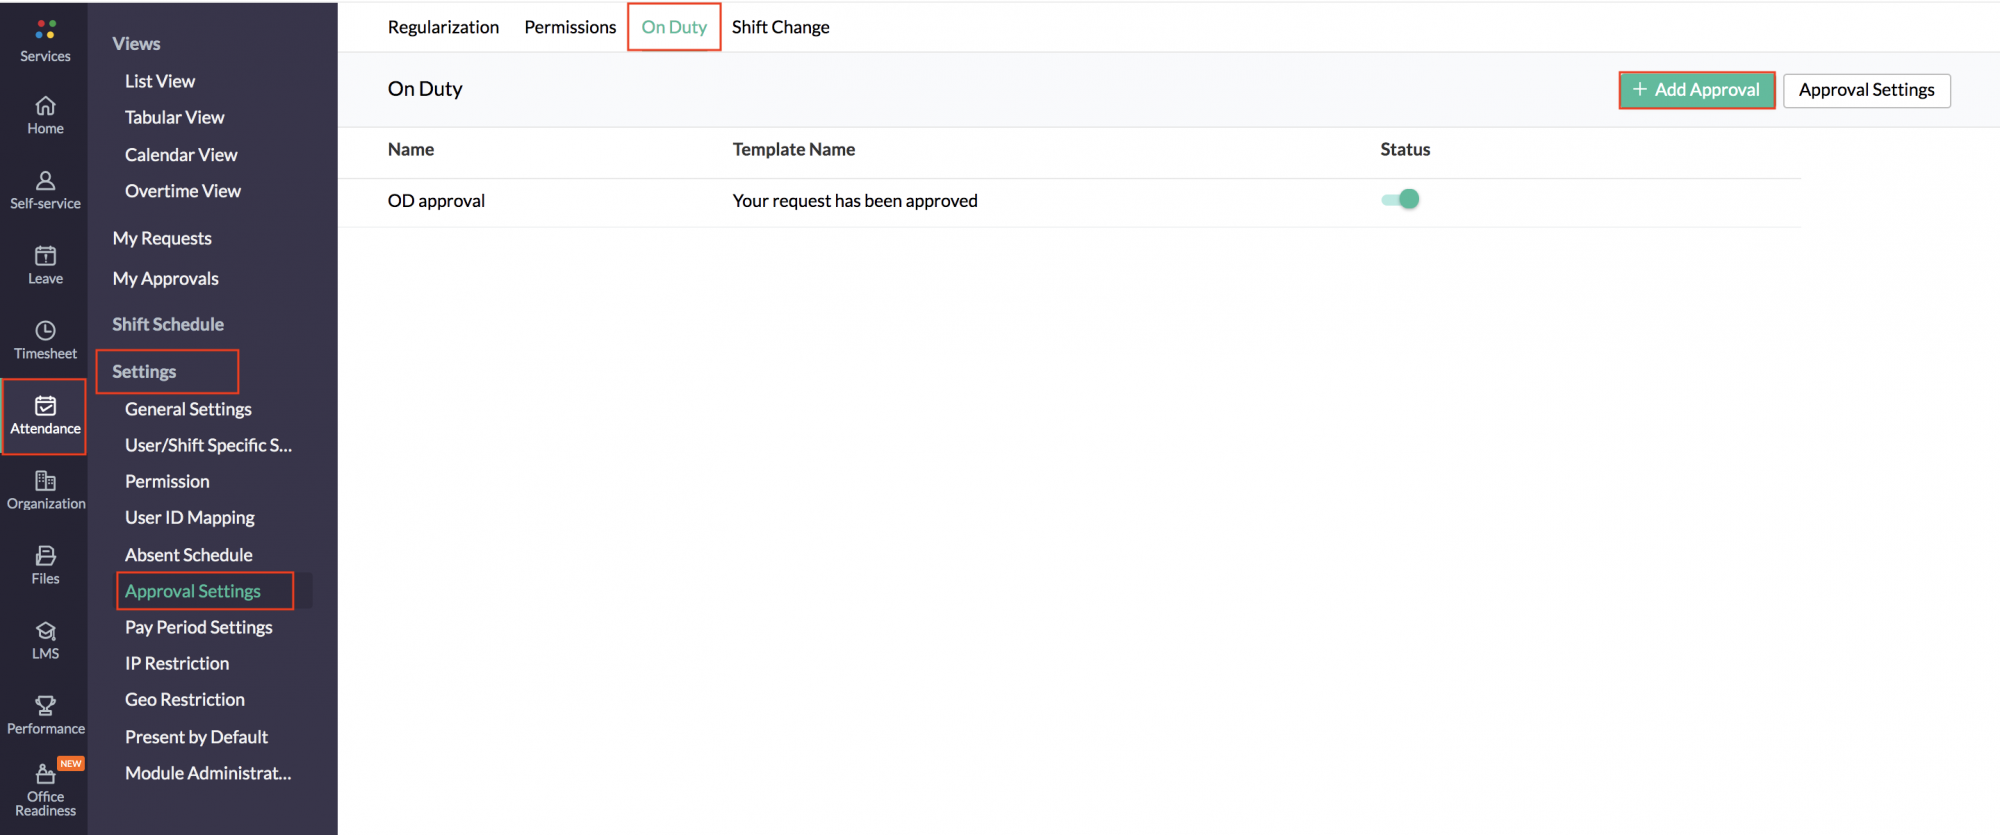Open Shift Schedule section

coord(168,324)
